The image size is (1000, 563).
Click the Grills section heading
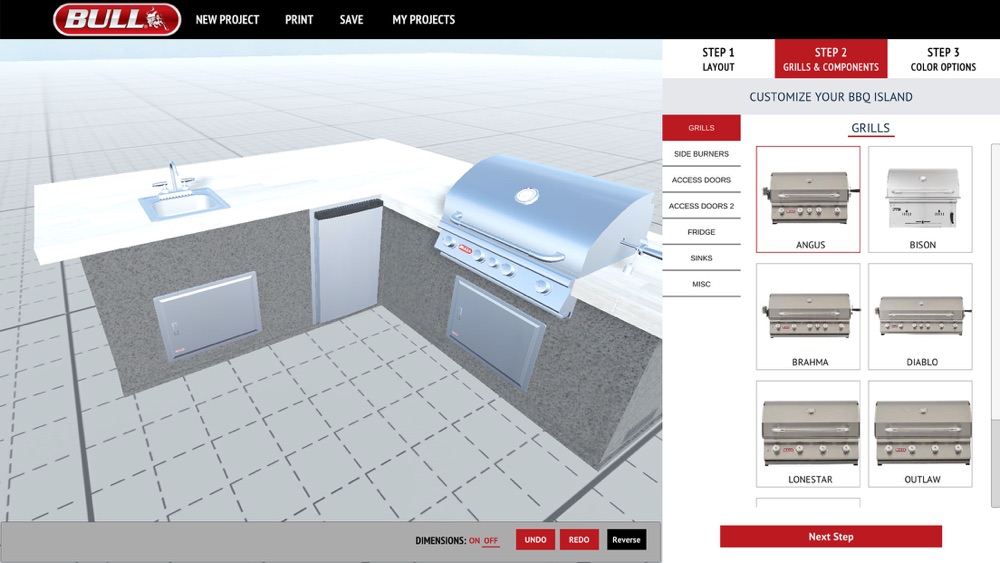(x=871, y=128)
